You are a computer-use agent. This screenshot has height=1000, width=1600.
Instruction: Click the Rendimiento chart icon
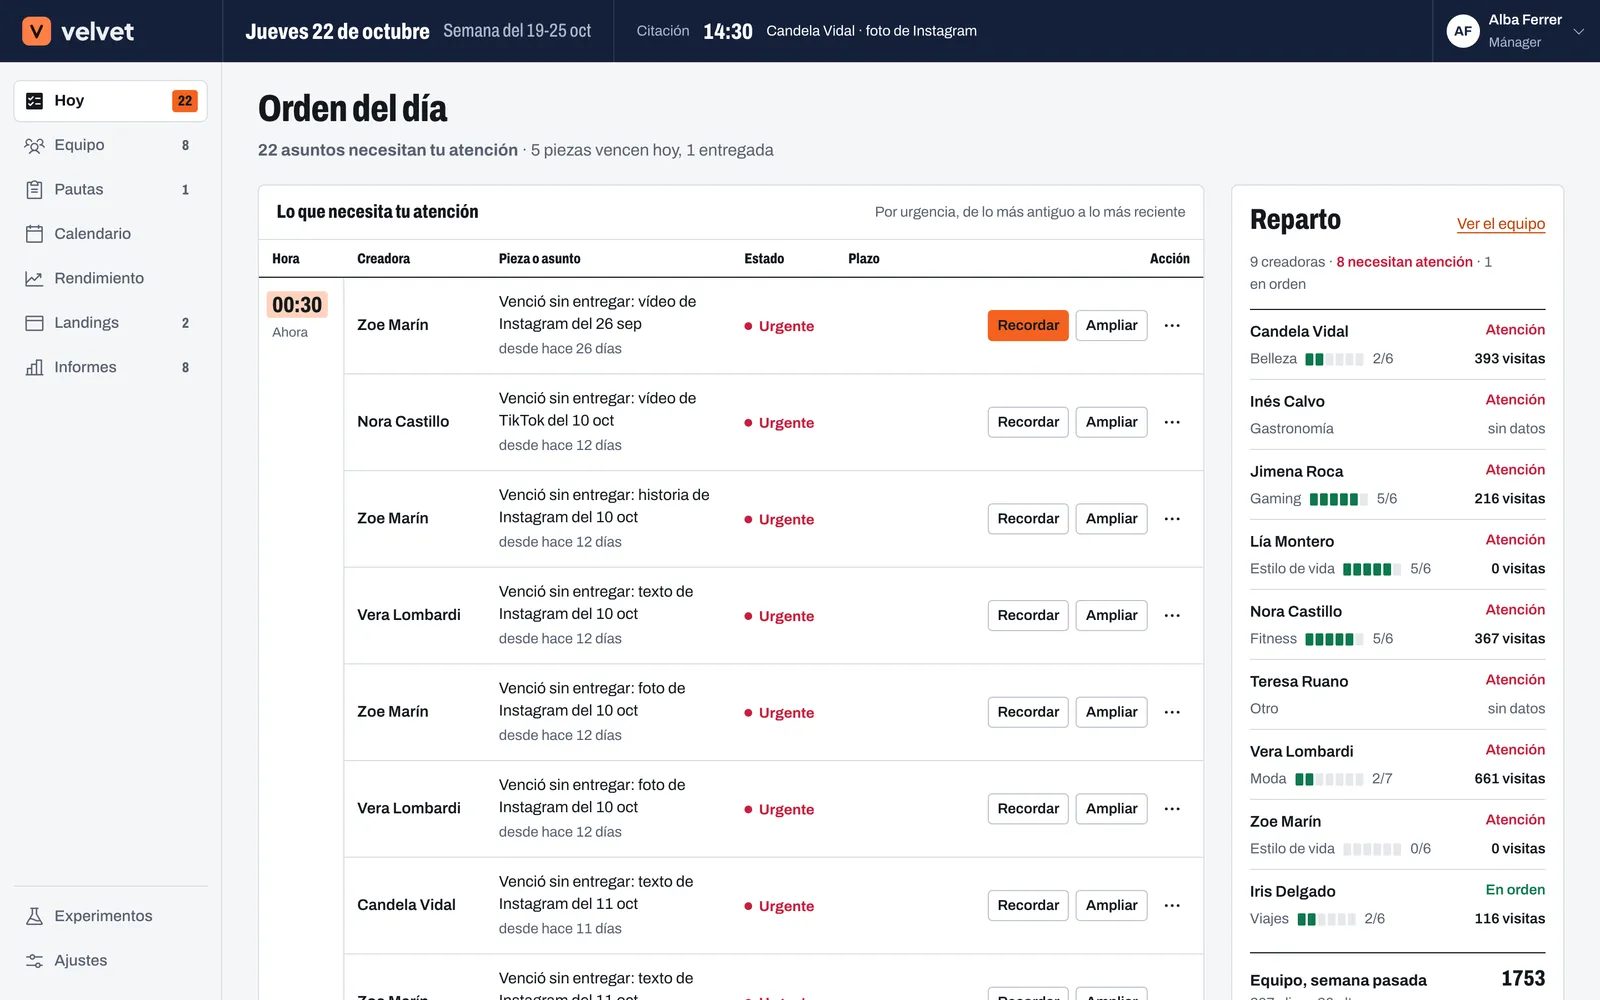tap(34, 279)
